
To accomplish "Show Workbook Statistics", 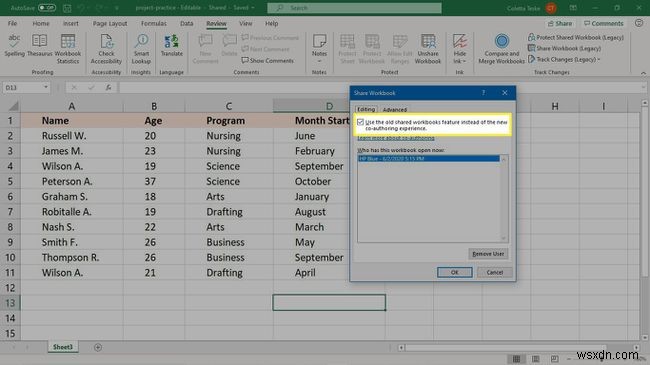I will pos(68,49).
